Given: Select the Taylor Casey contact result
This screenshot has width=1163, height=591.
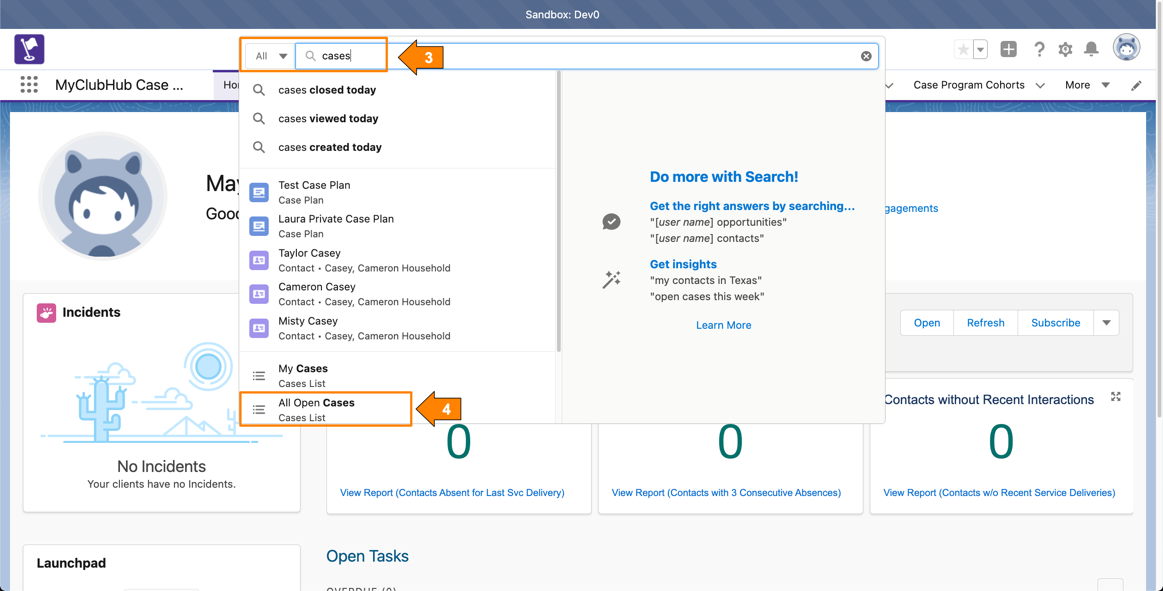Looking at the screenshot, I should click(309, 260).
